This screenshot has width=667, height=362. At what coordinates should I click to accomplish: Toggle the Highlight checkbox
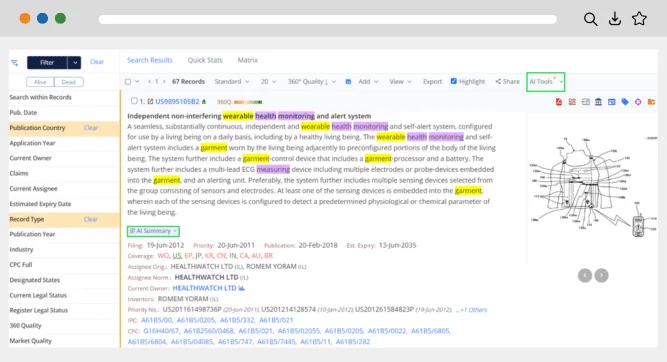click(453, 81)
